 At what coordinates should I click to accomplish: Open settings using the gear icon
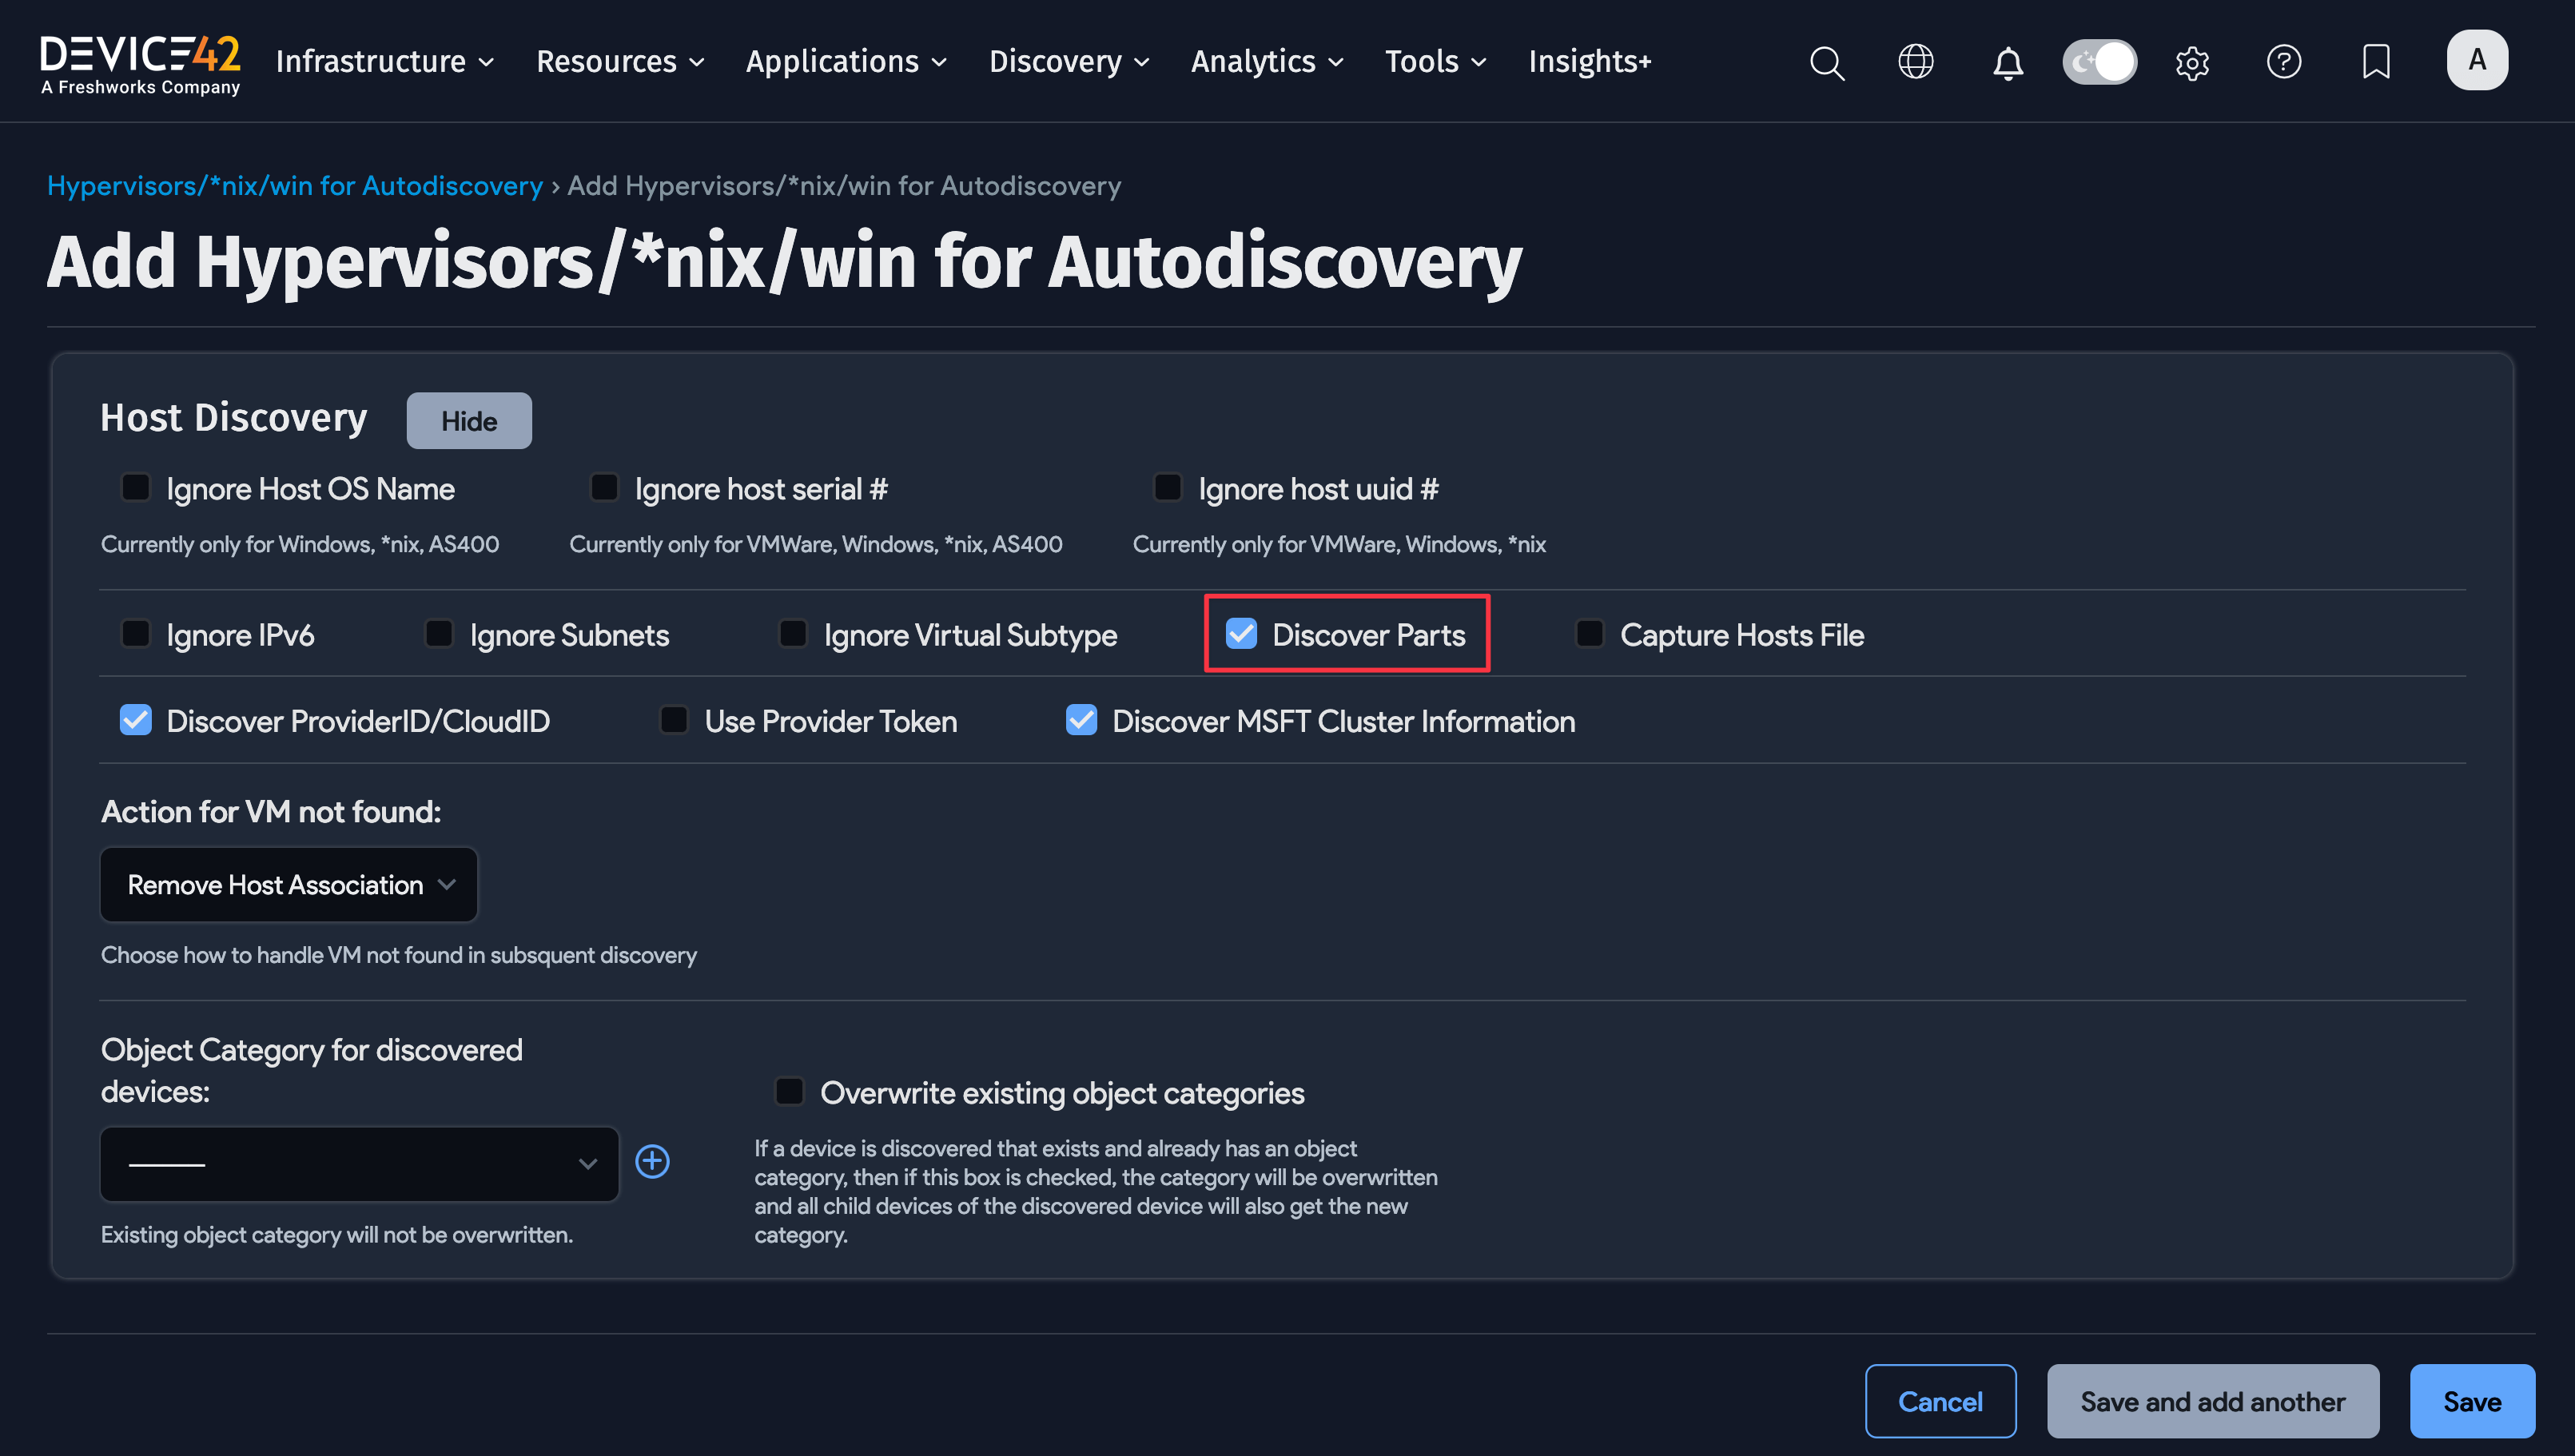click(2192, 62)
